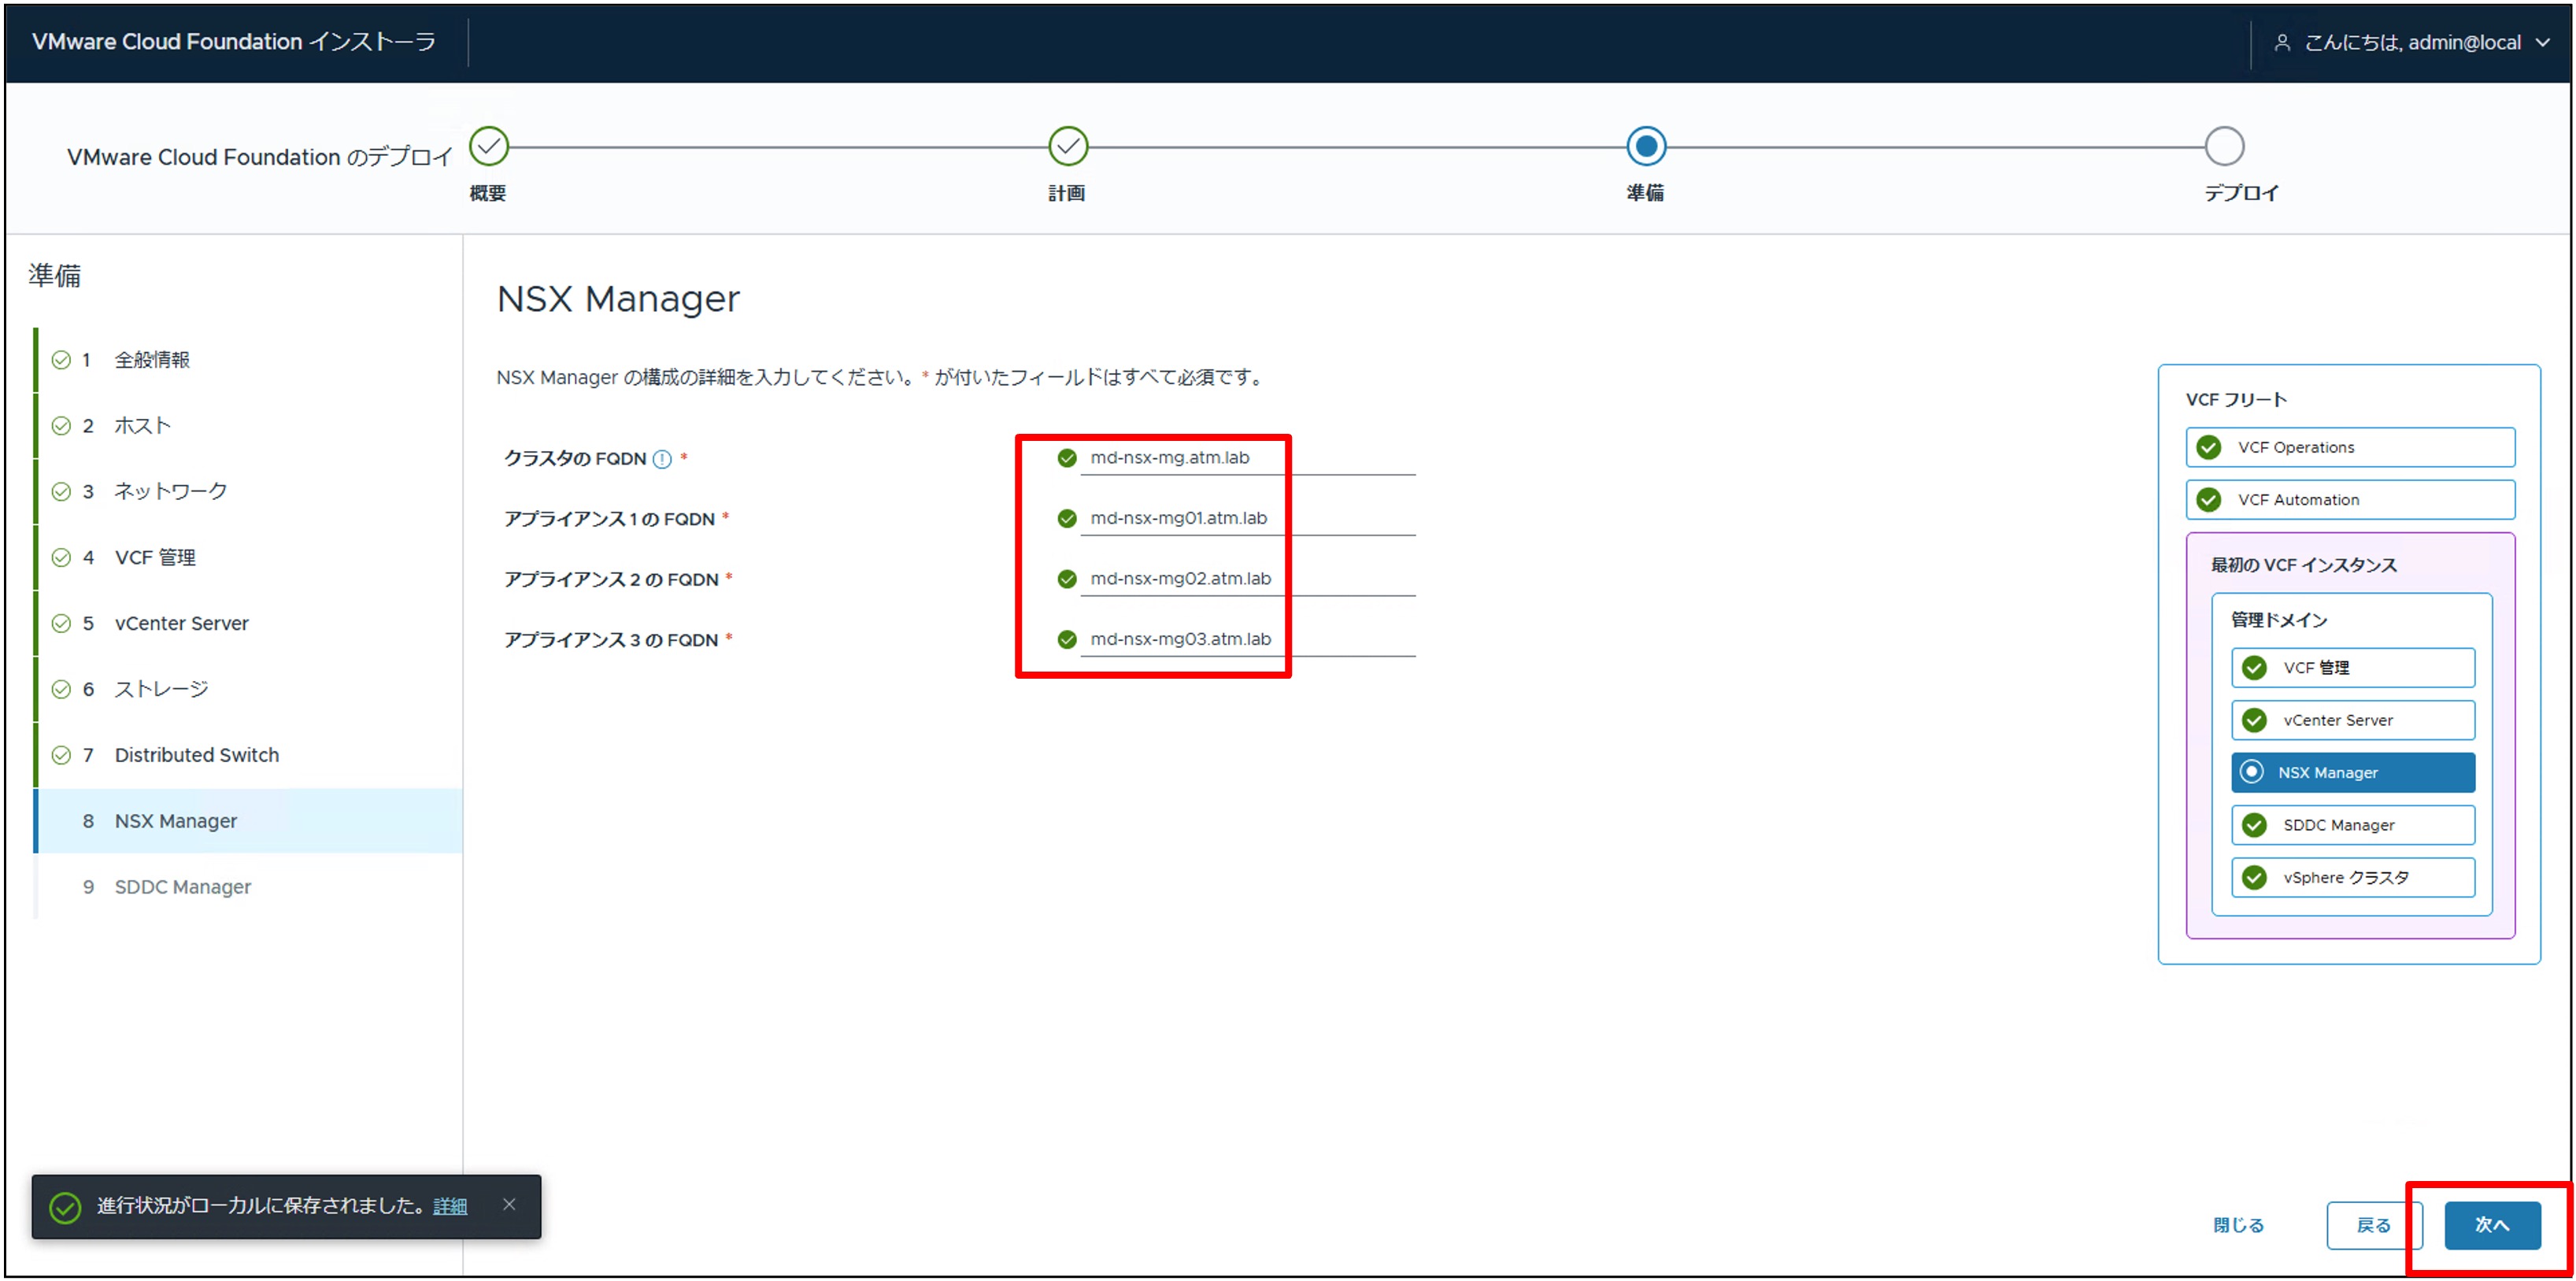Open step 2 ホスト in sidebar
The width and height of the screenshot is (2576, 1281).
pyautogui.click(x=248, y=426)
